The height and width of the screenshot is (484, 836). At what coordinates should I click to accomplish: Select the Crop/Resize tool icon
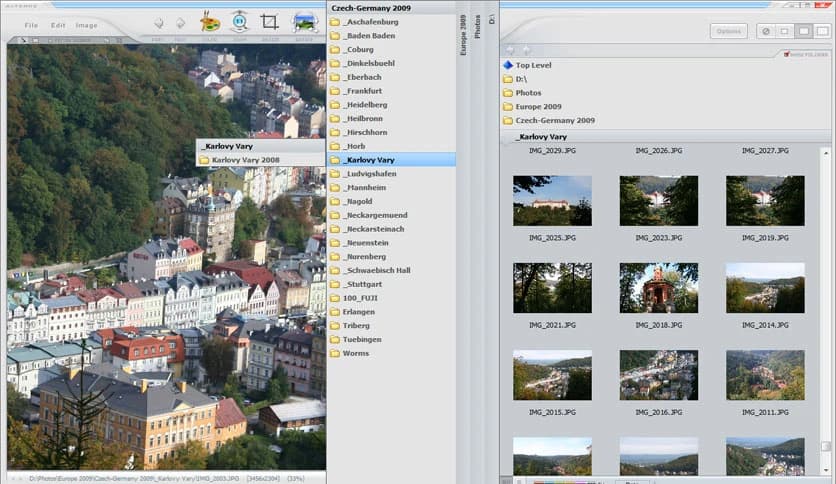pos(269,21)
